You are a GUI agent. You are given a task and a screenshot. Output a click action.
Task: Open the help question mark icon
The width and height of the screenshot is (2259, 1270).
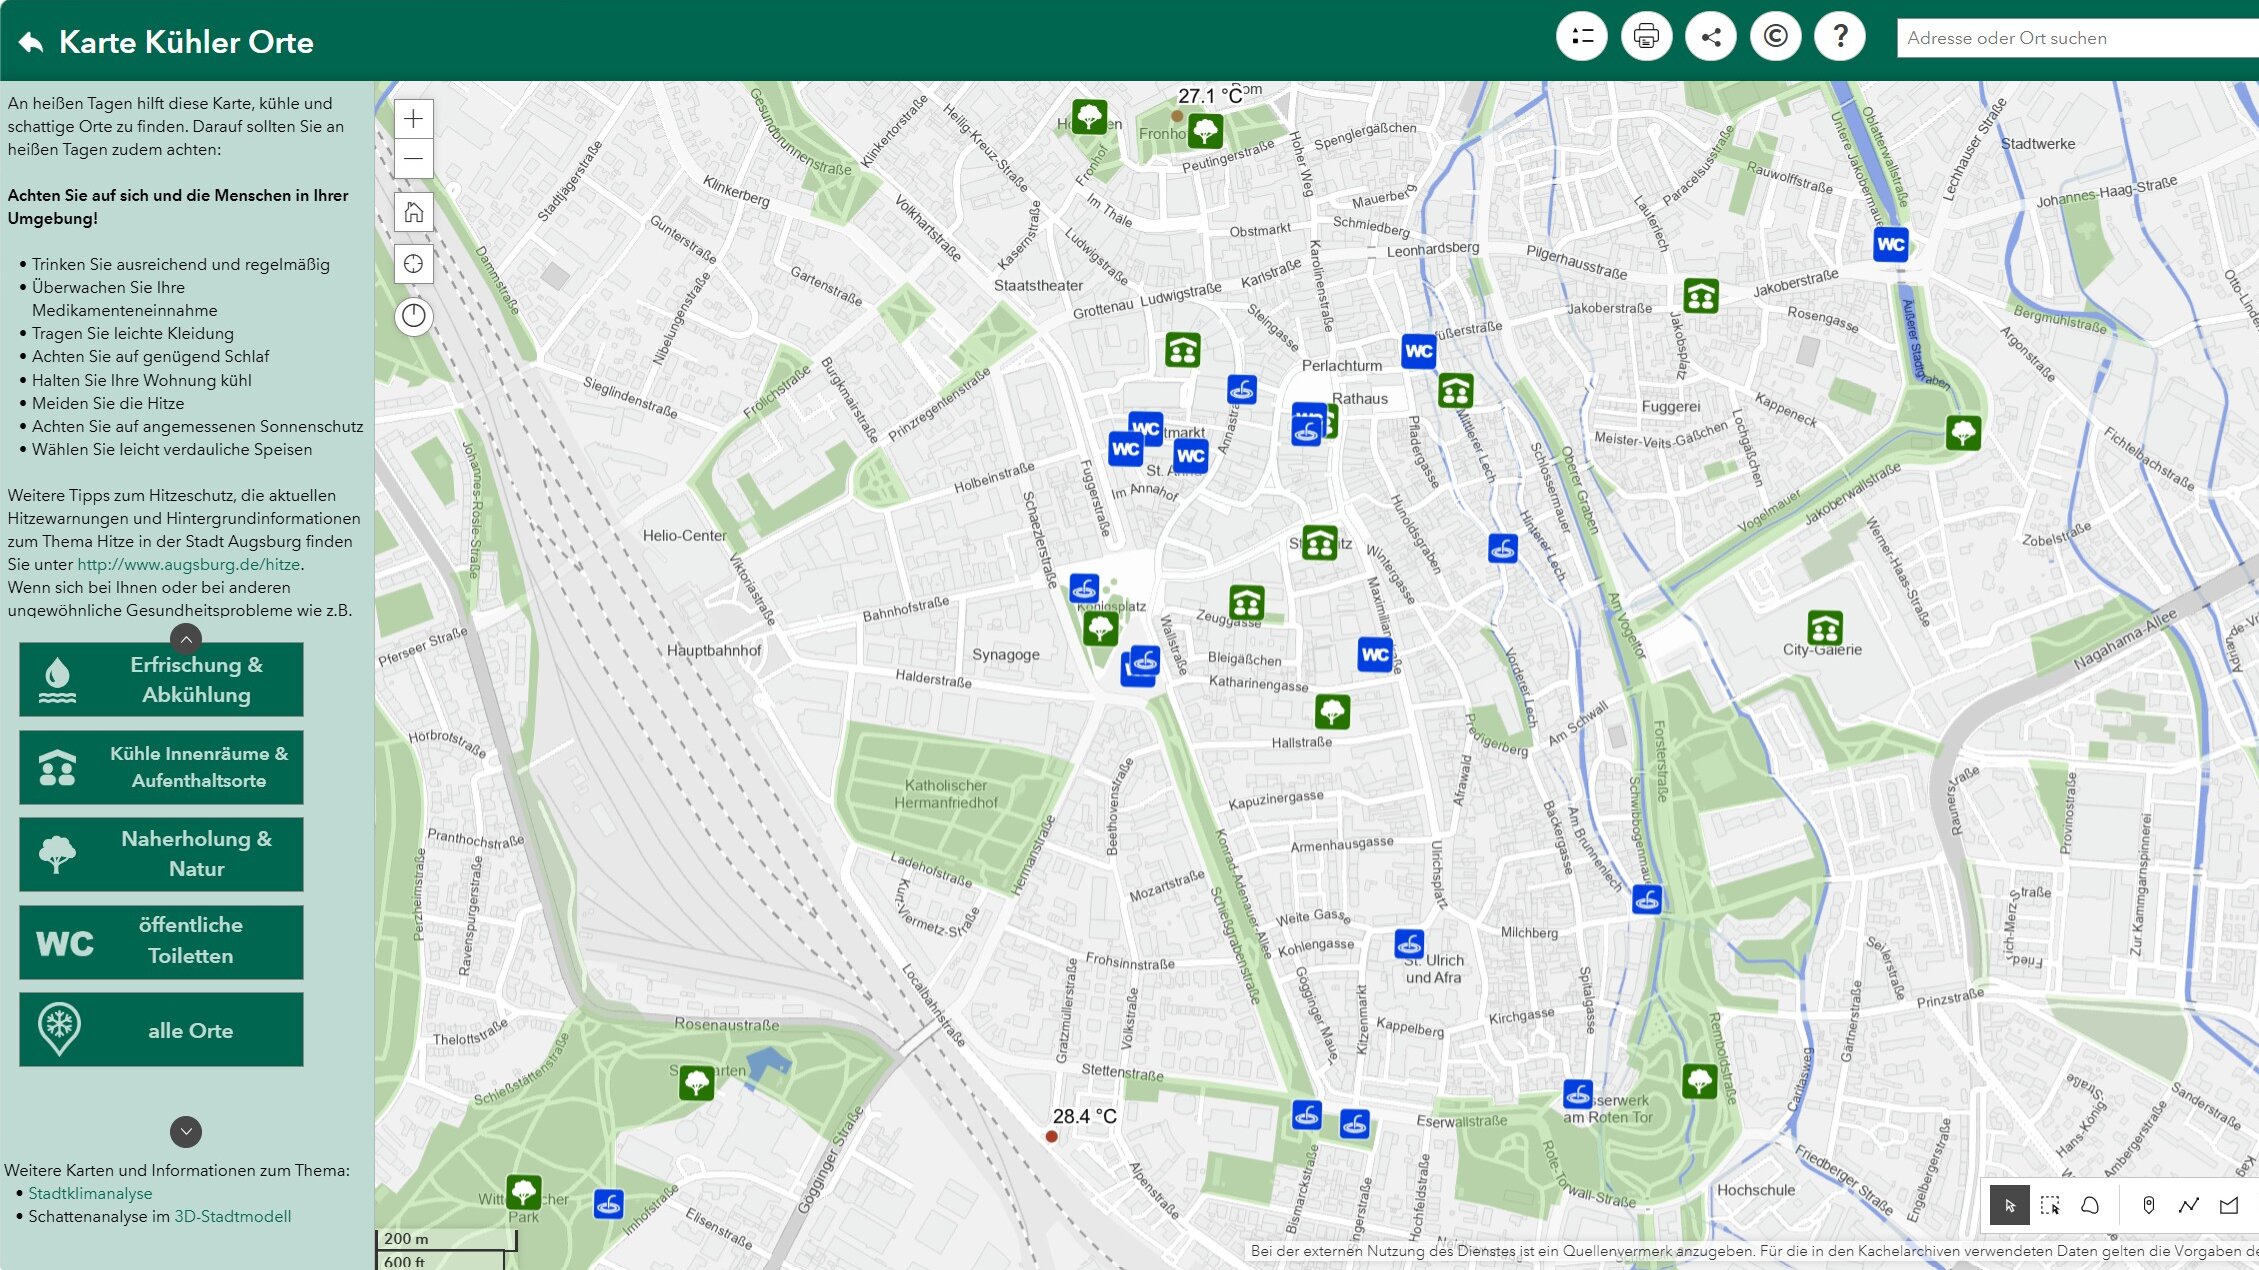tap(1840, 37)
